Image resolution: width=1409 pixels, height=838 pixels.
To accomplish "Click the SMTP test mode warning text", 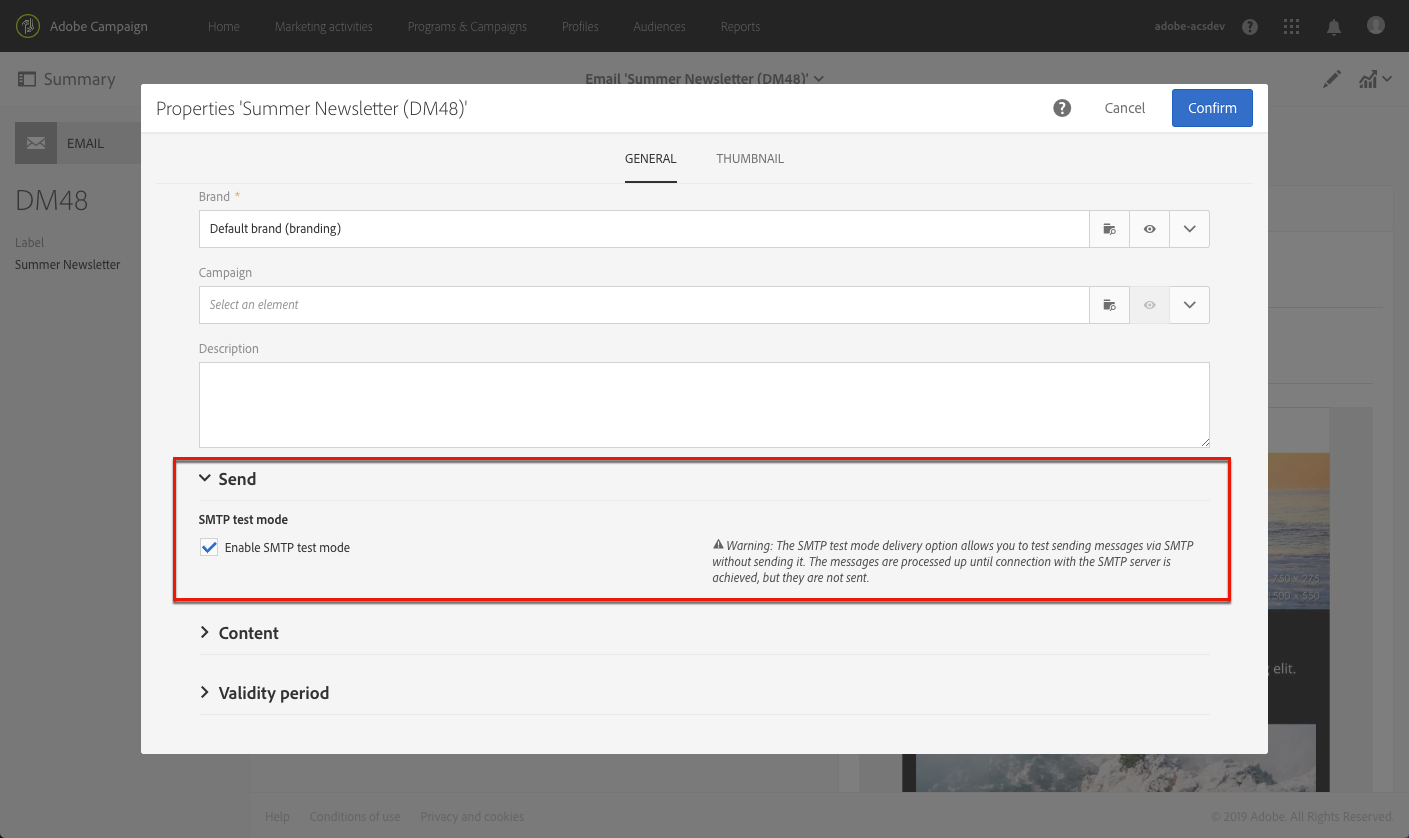I will tap(953, 561).
